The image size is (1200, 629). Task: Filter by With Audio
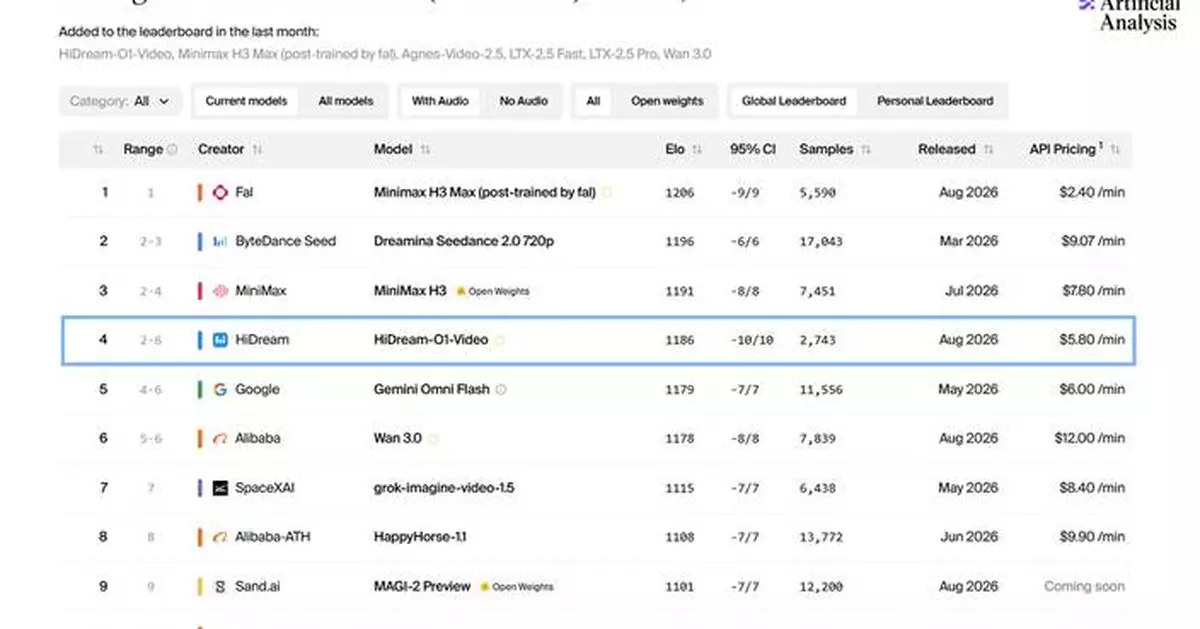(440, 101)
